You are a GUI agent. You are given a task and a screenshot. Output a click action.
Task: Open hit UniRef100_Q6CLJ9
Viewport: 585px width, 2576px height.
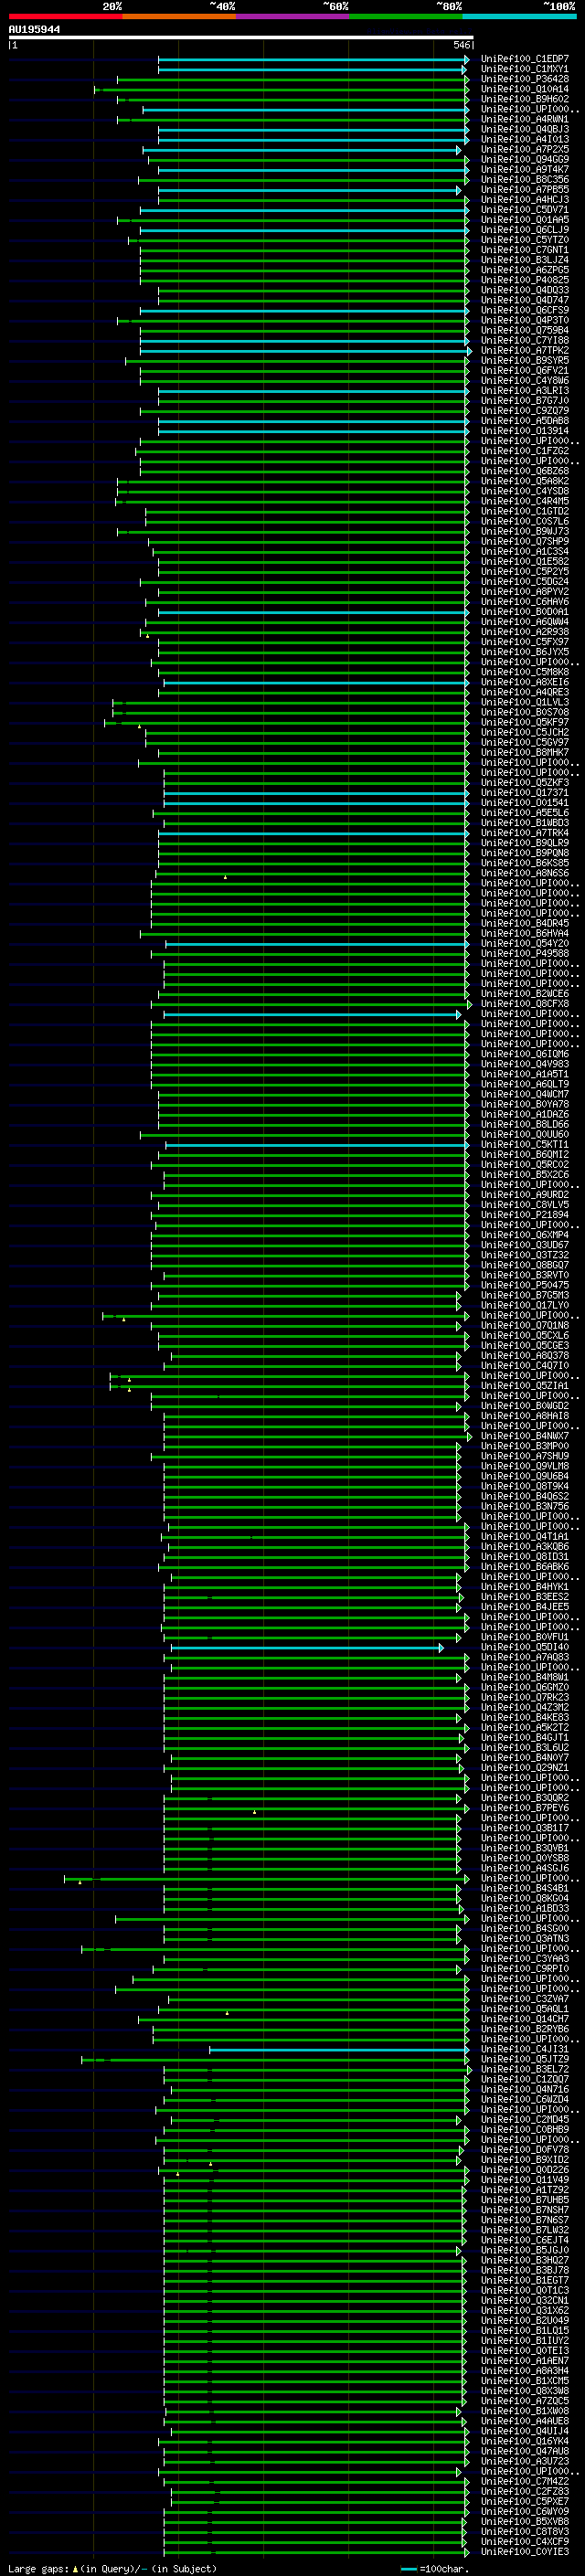[x=524, y=230]
